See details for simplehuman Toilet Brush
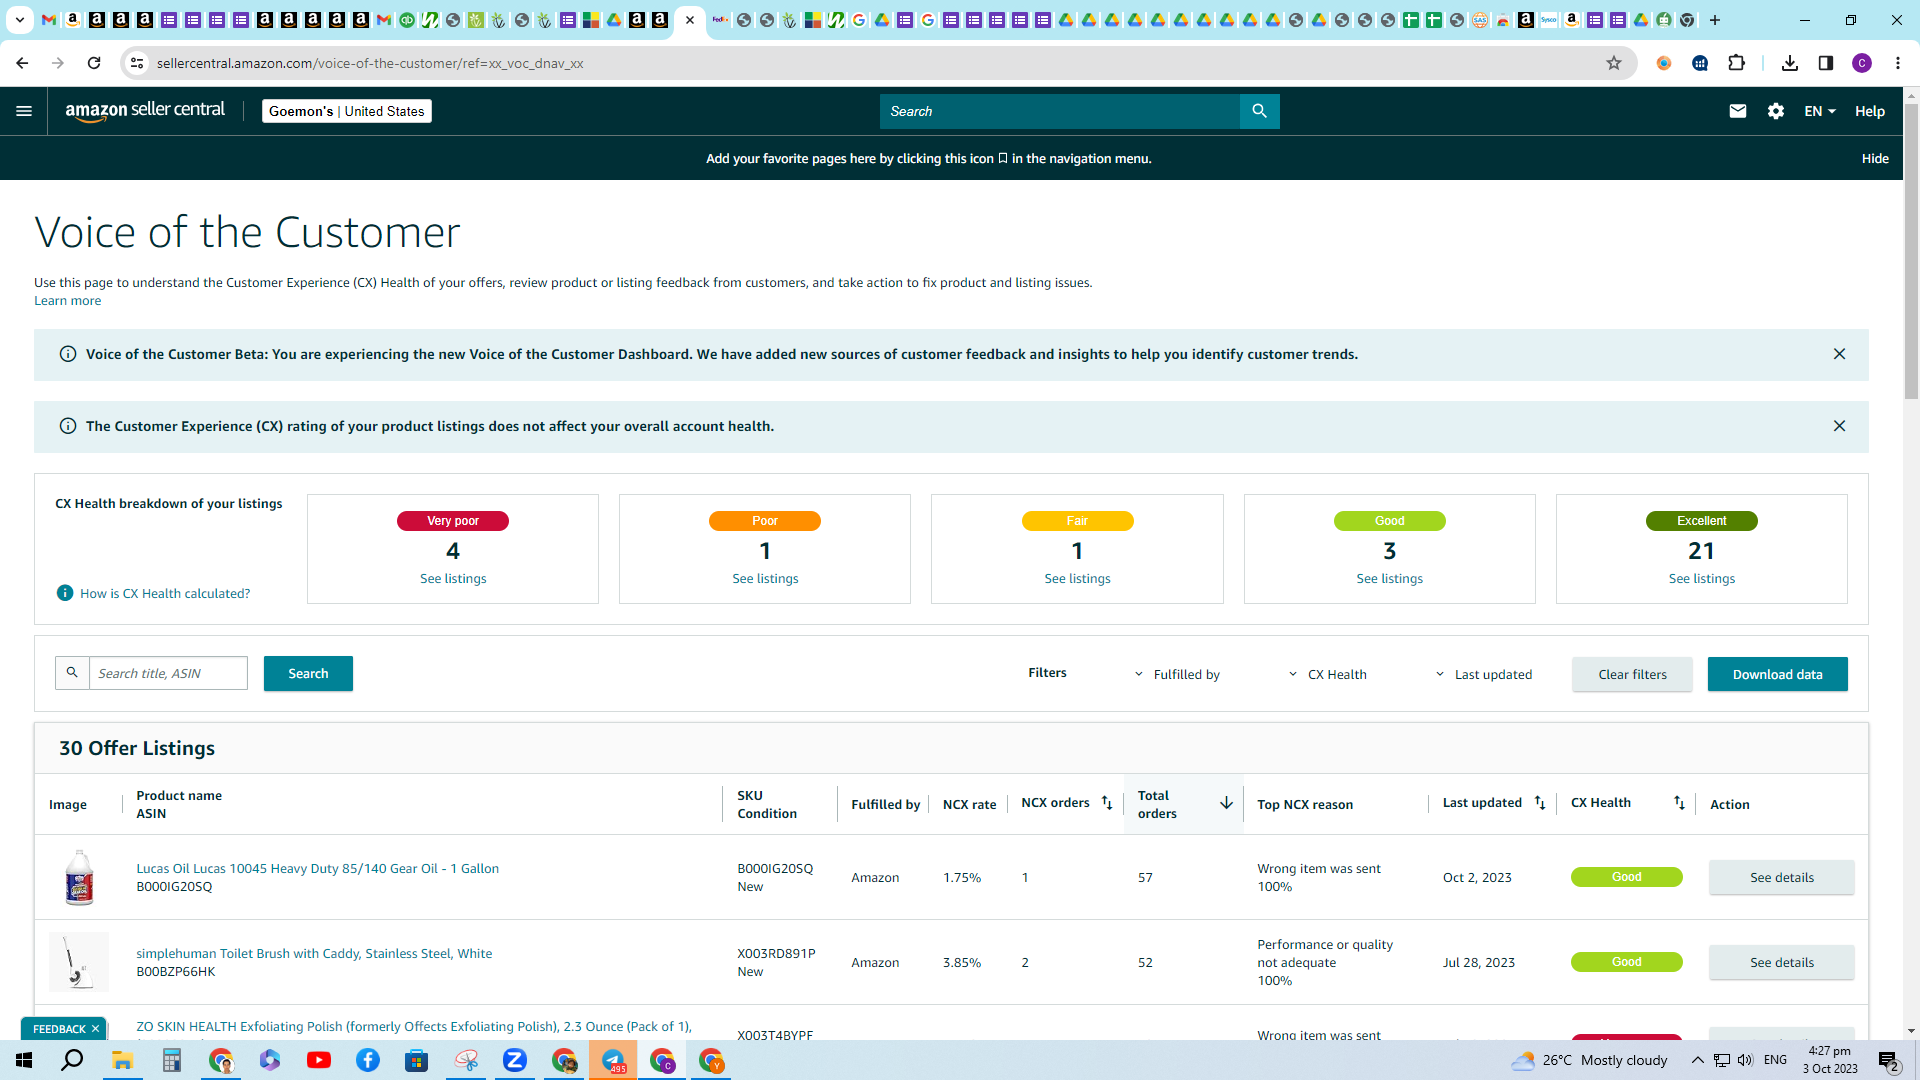Image resolution: width=1920 pixels, height=1080 pixels. coord(1781,962)
